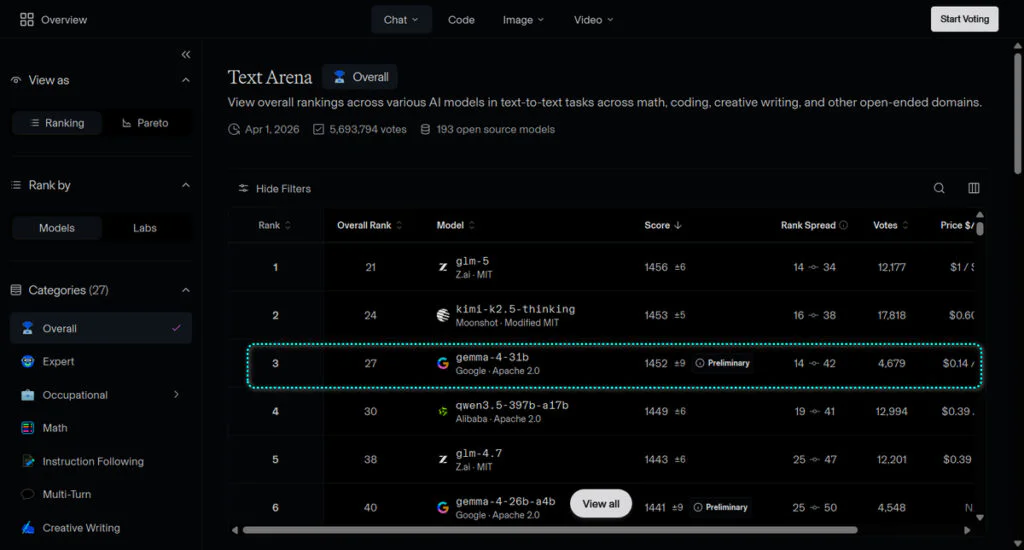Open the Code tab

(x=461, y=19)
